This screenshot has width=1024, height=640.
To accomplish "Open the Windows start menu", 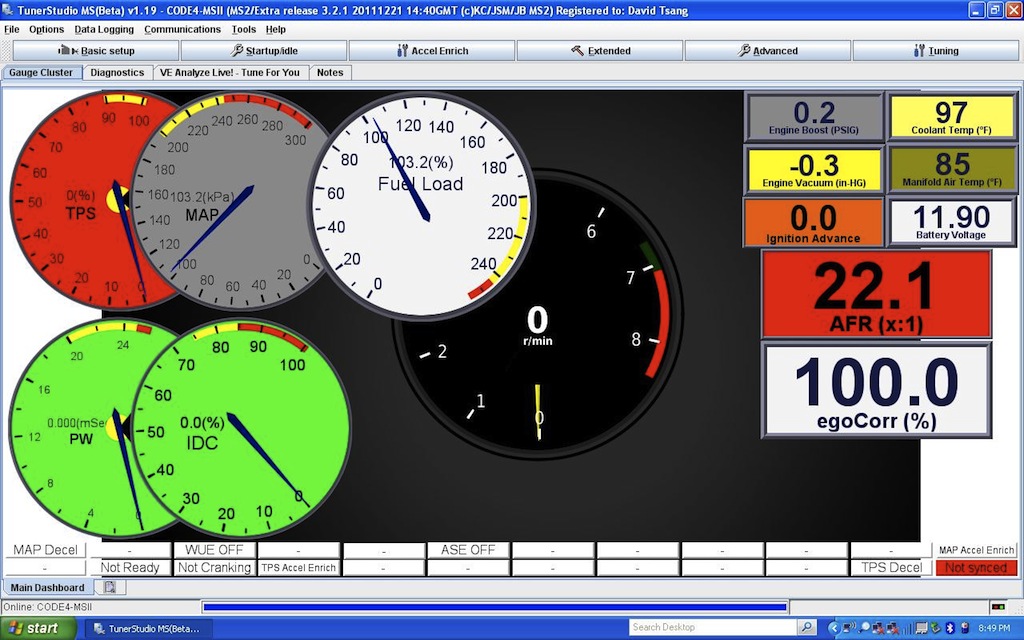I will pos(37,628).
